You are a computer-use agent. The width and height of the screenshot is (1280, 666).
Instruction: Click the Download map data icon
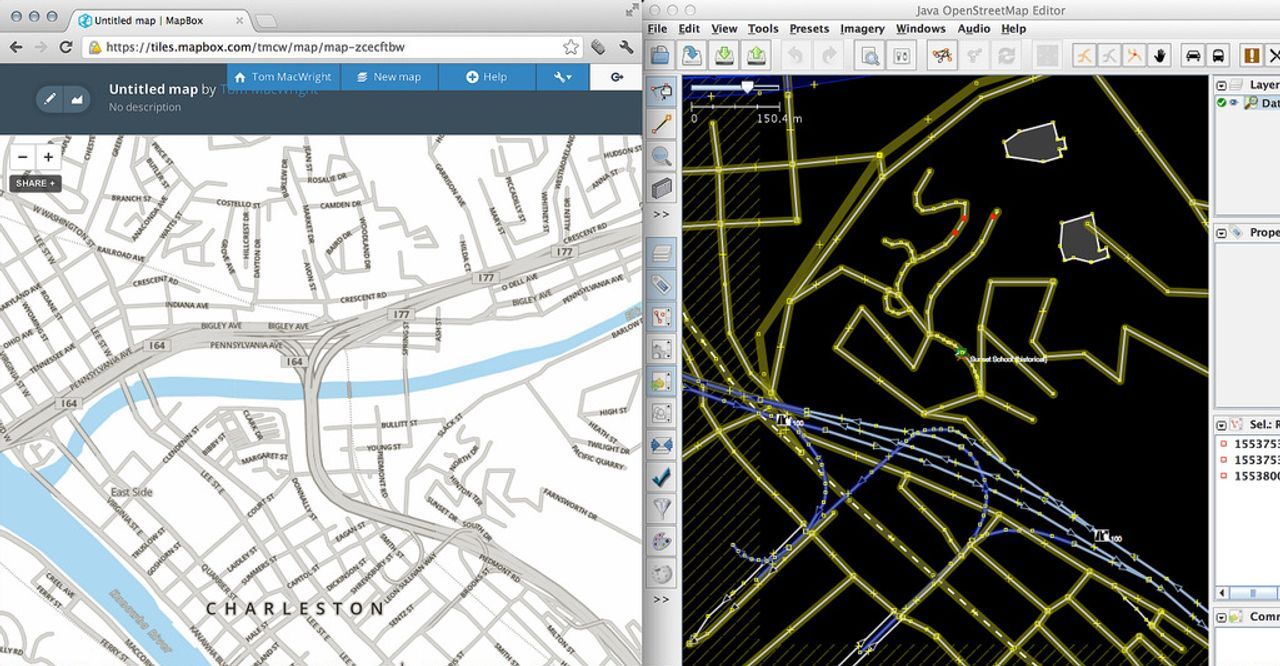(x=723, y=55)
